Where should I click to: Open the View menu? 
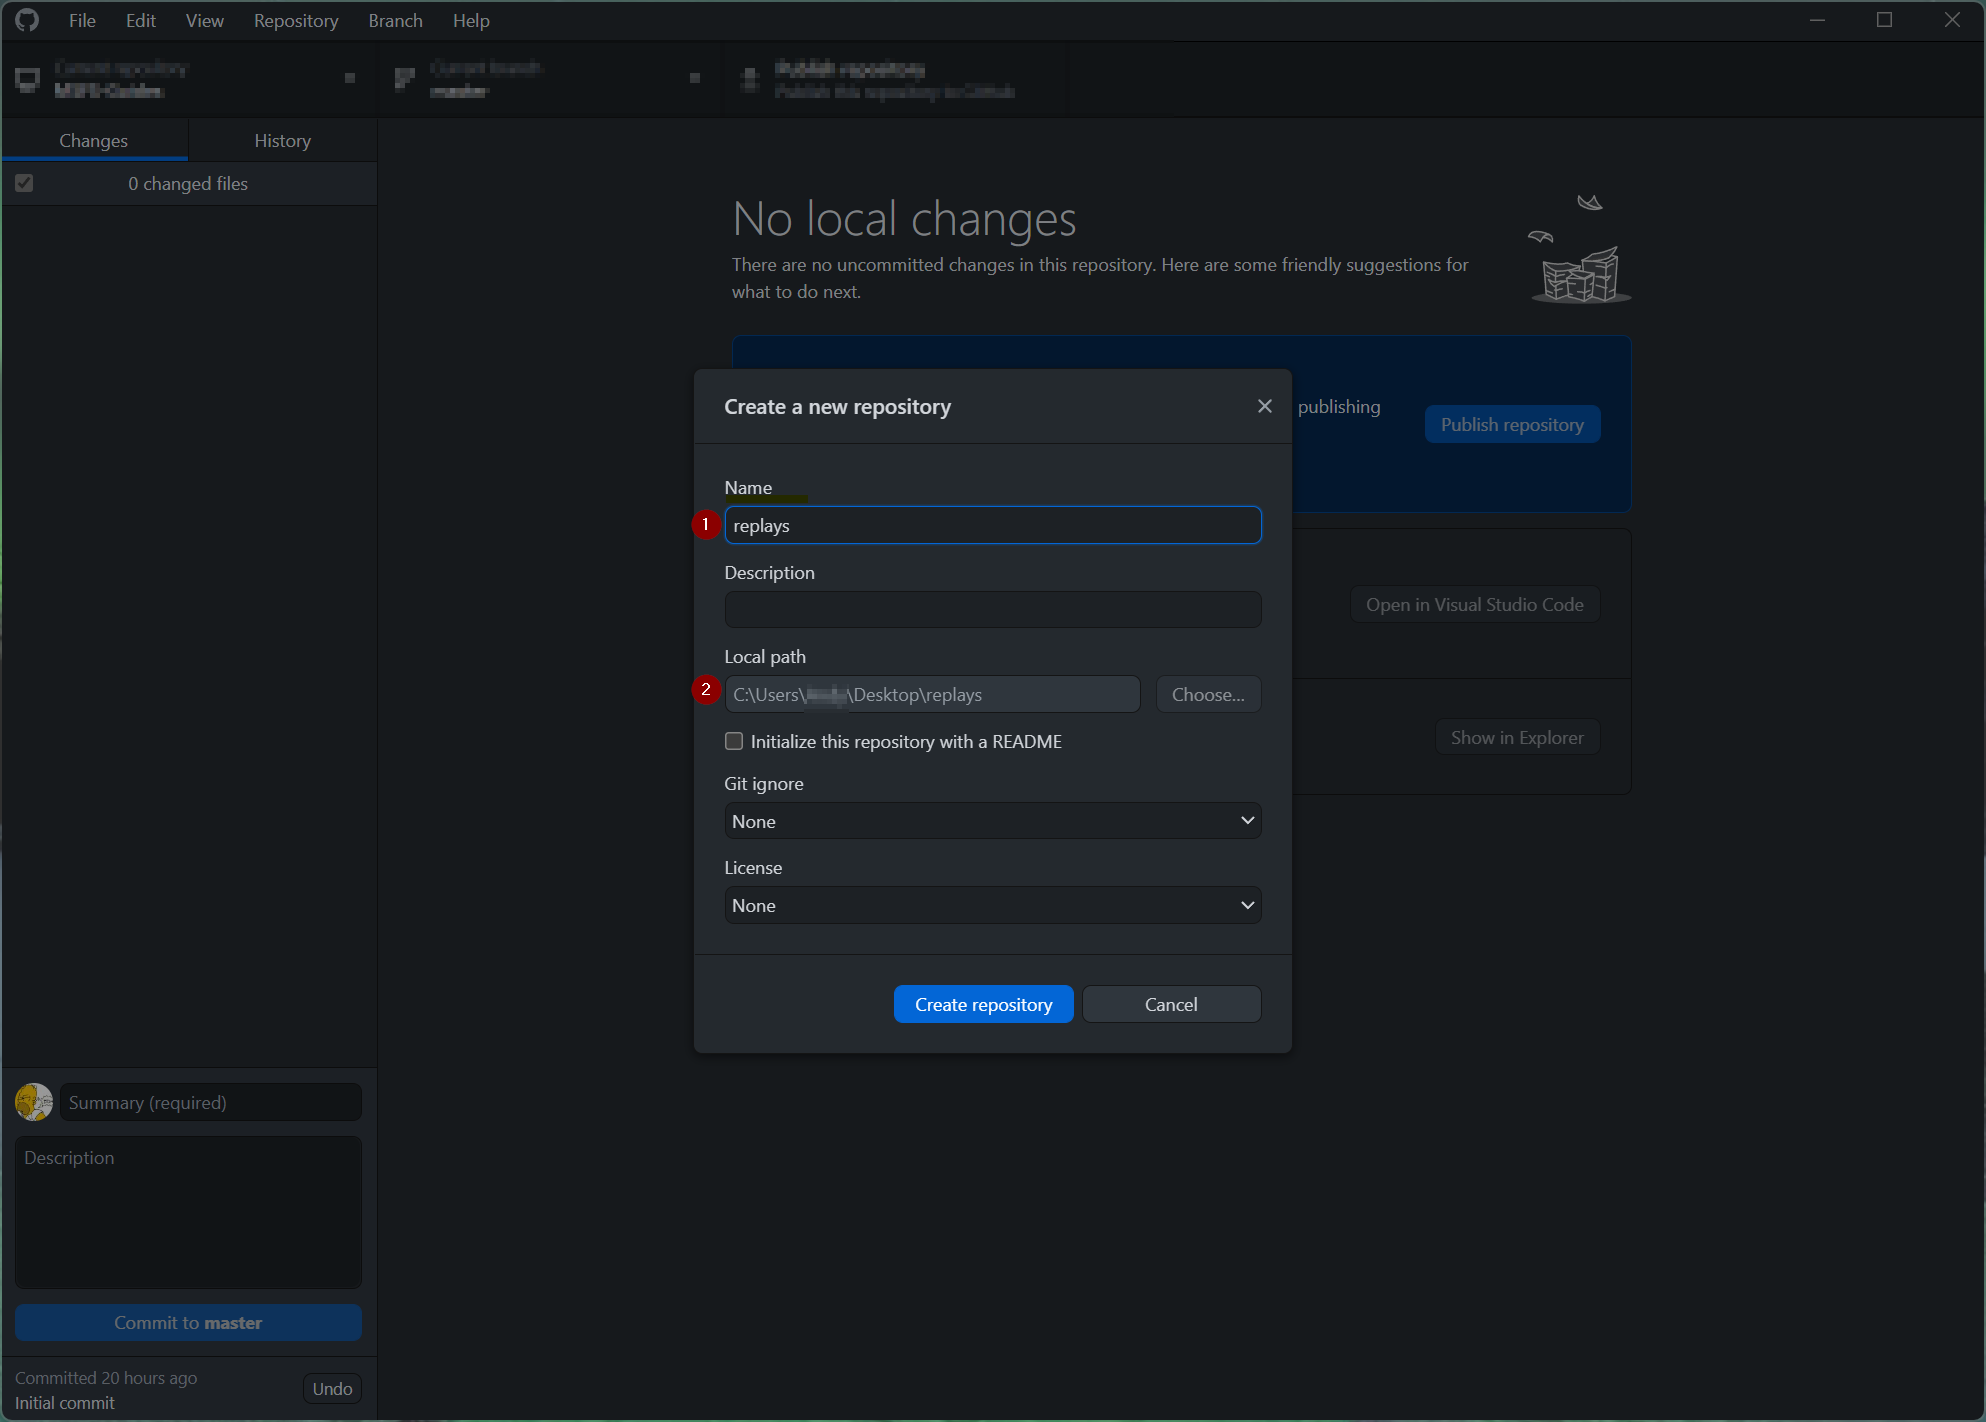pyautogui.click(x=204, y=20)
